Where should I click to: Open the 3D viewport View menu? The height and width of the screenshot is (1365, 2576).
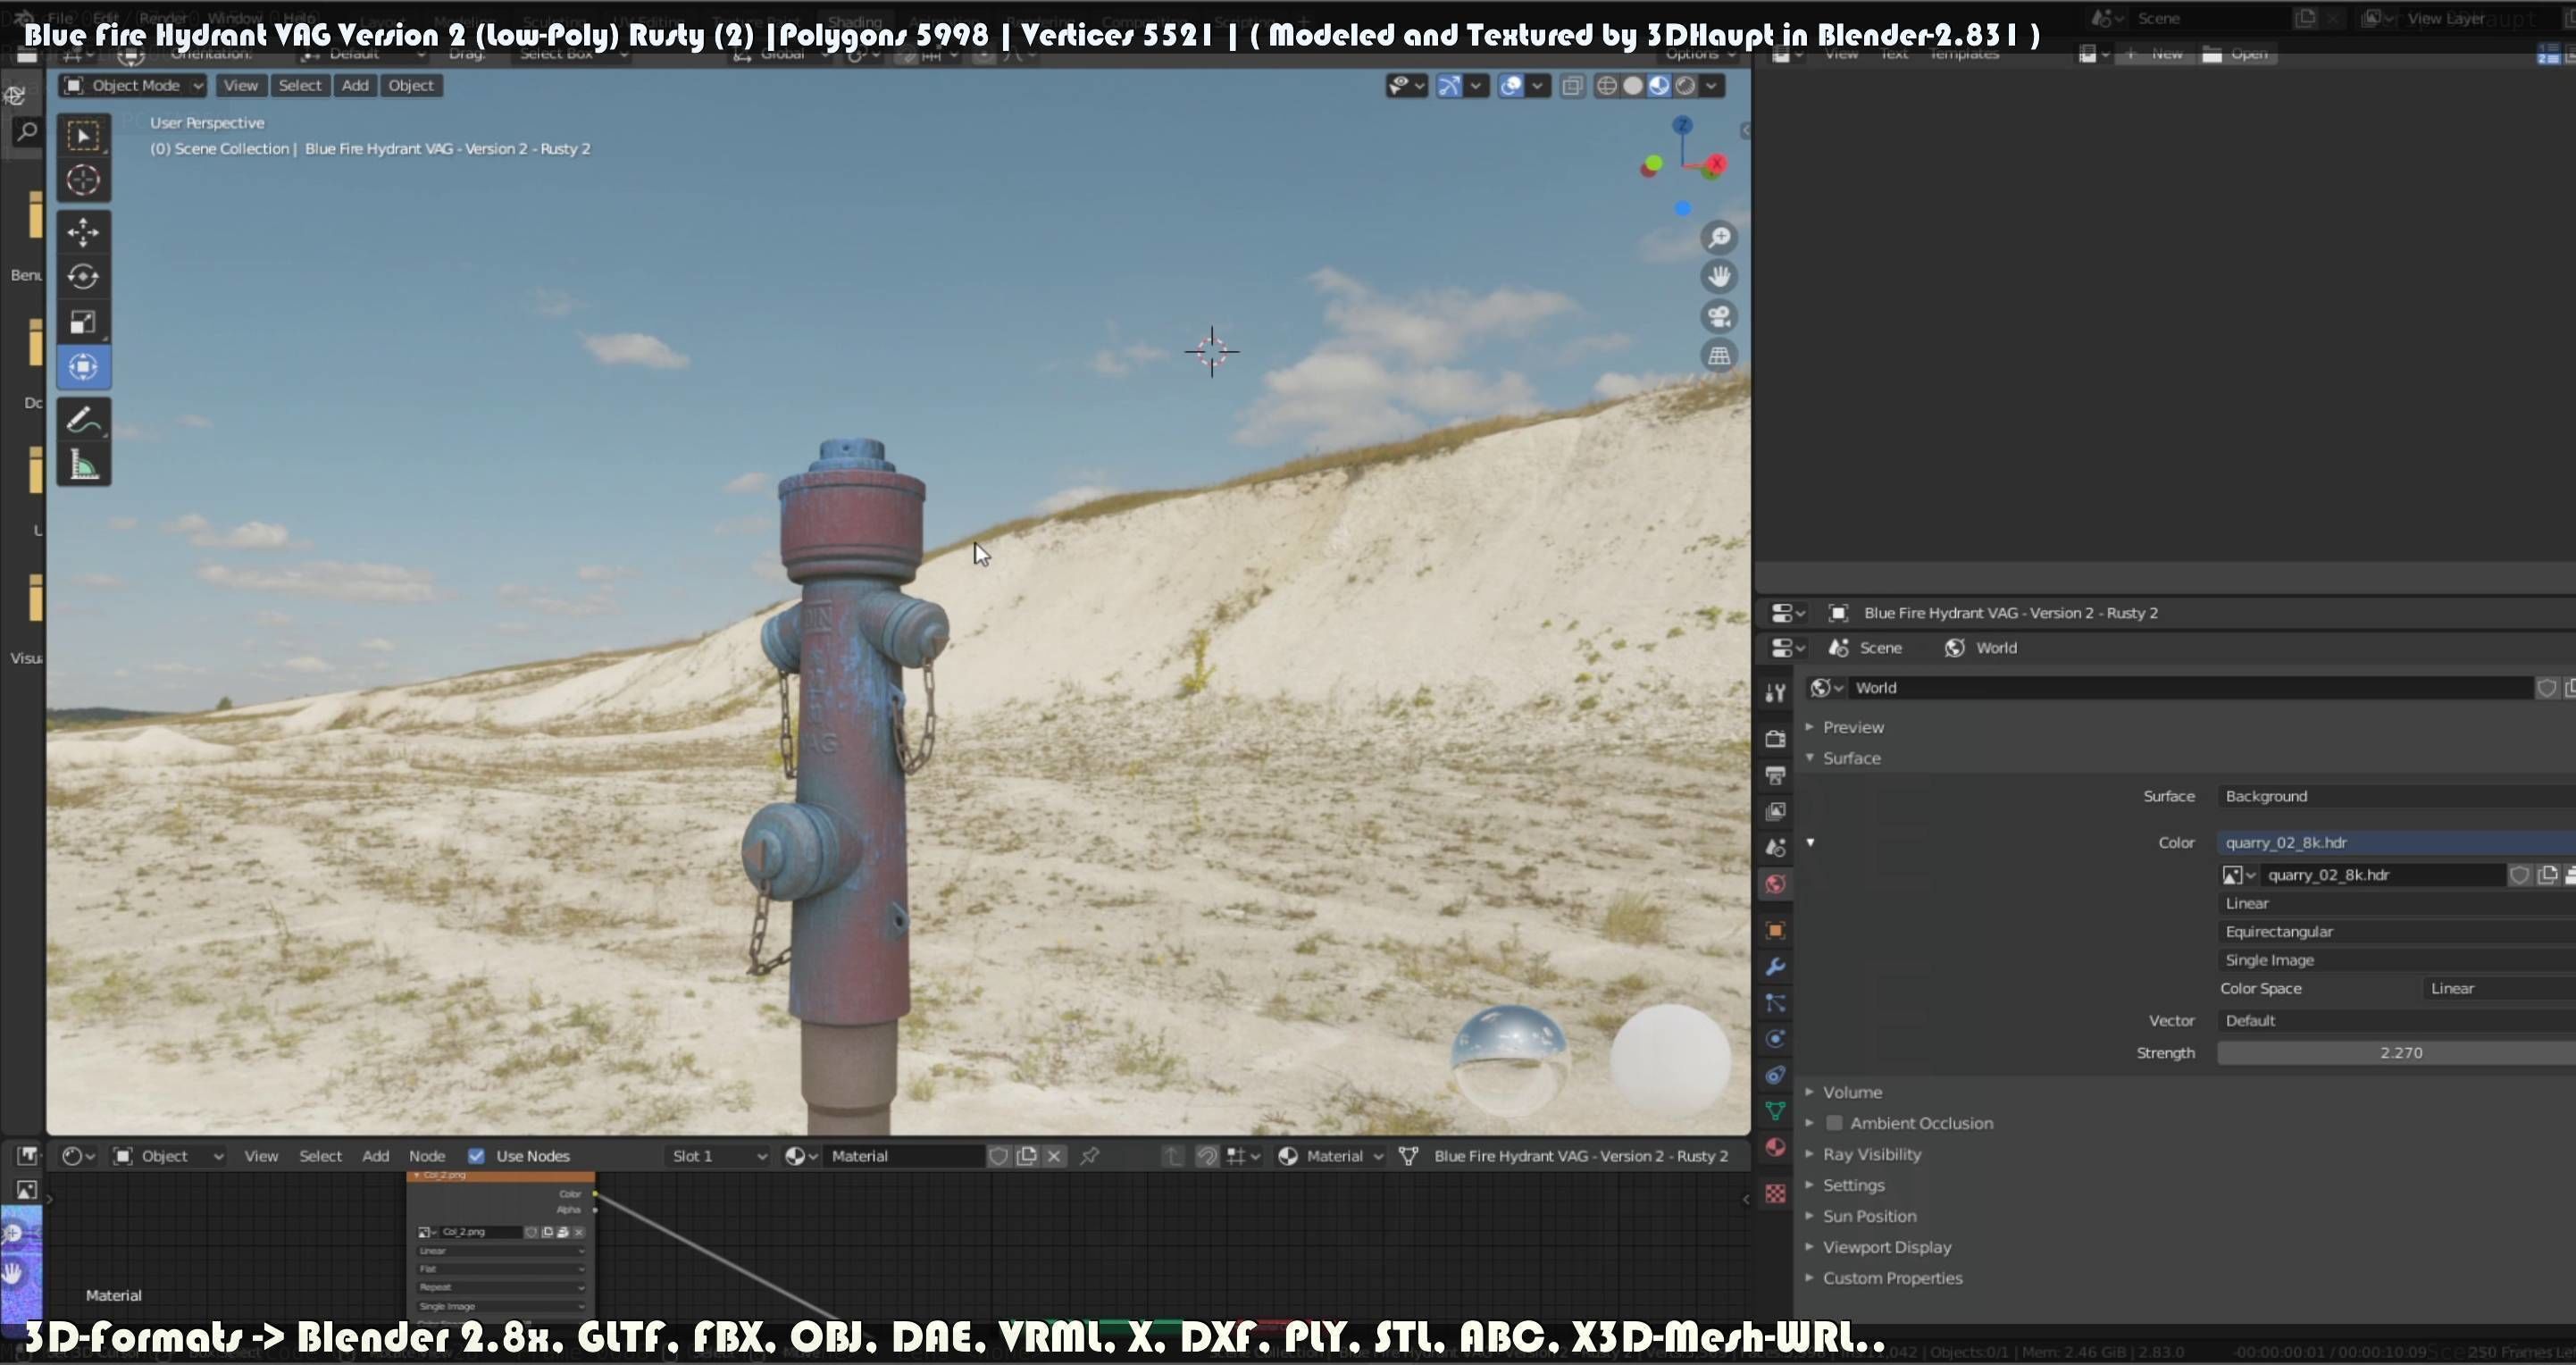[x=240, y=85]
